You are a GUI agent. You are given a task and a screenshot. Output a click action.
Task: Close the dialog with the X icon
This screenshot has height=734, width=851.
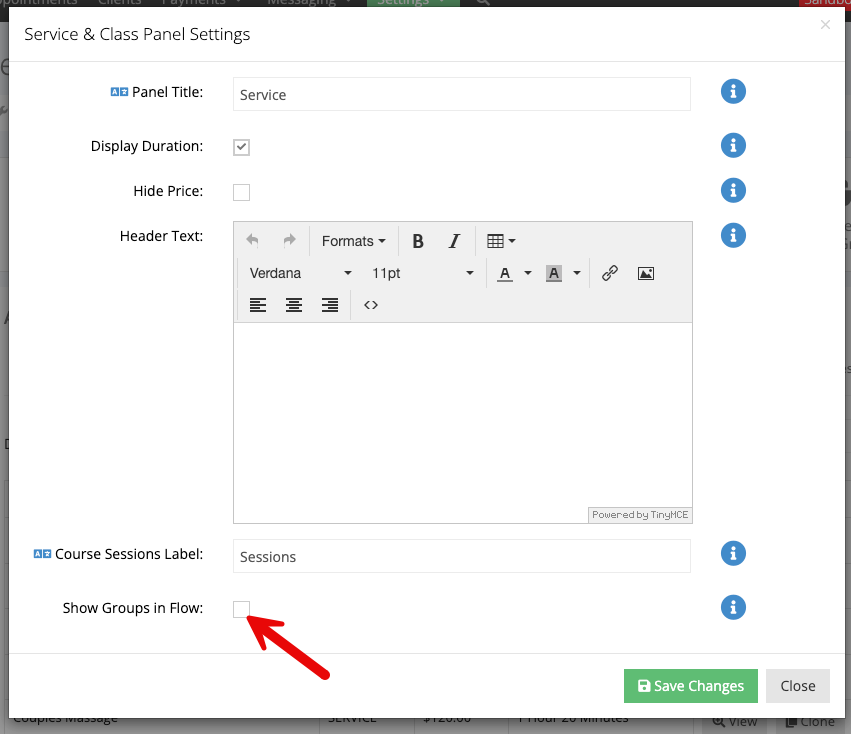click(825, 24)
